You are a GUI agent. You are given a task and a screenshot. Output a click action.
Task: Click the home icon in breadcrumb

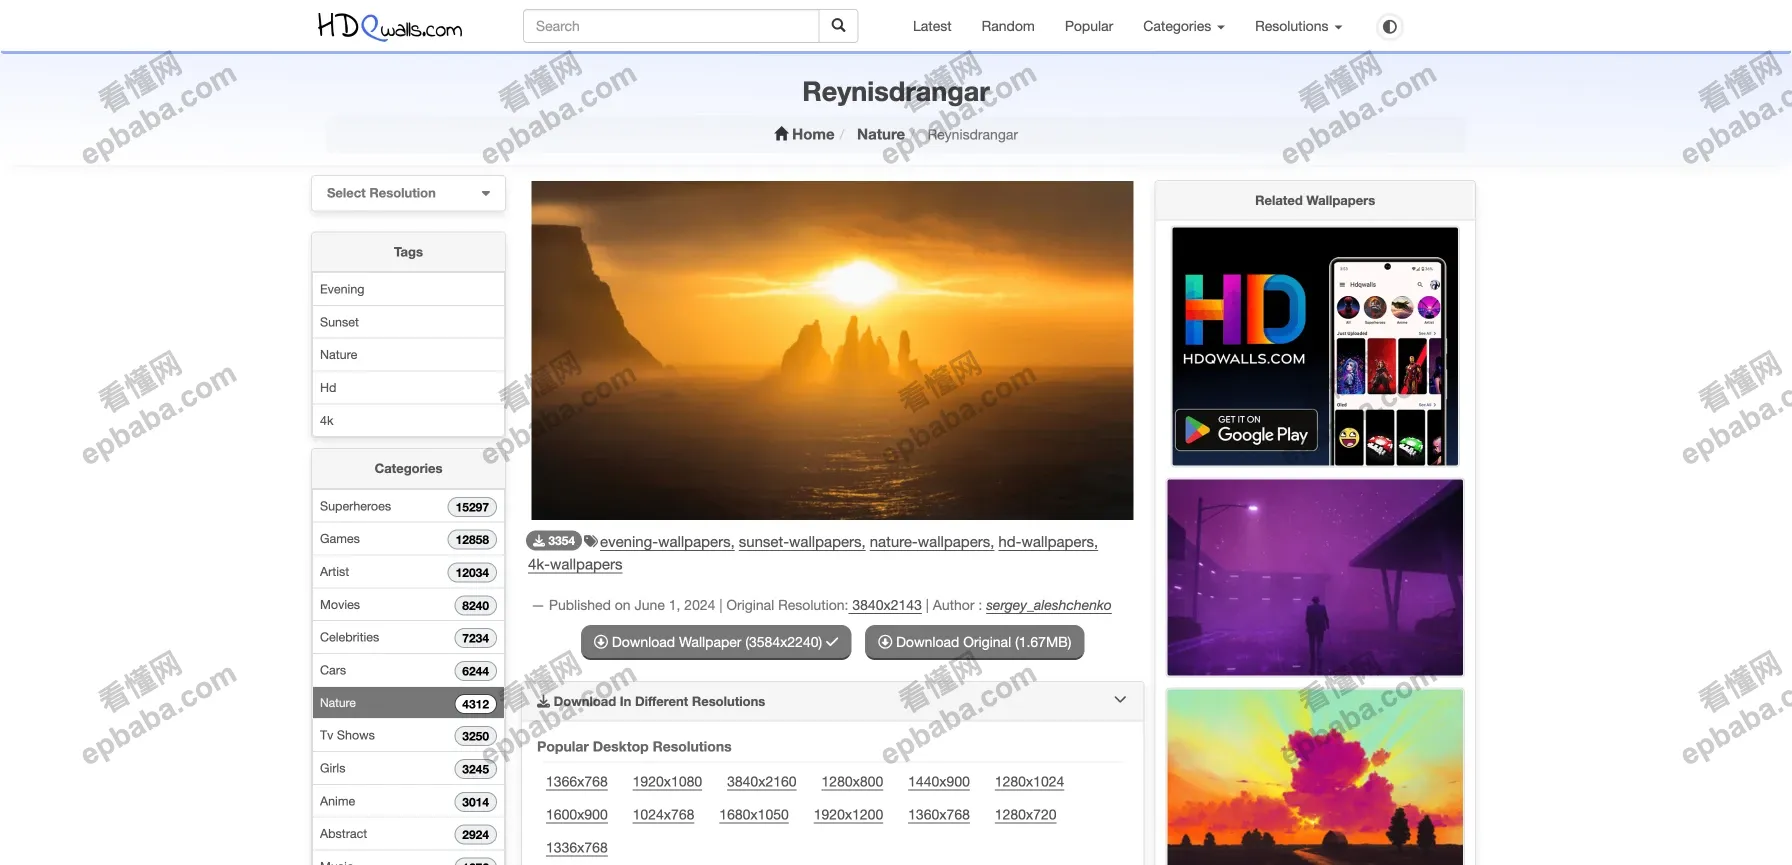point(781,134)
